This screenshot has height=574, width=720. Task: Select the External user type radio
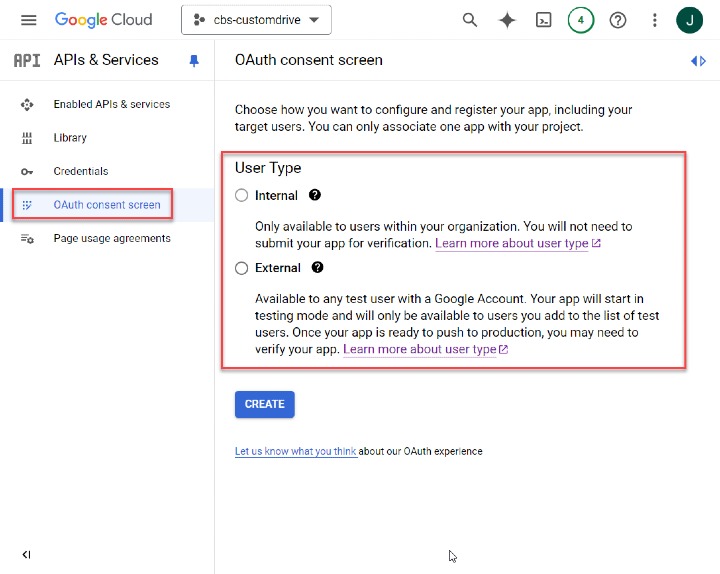241,268
